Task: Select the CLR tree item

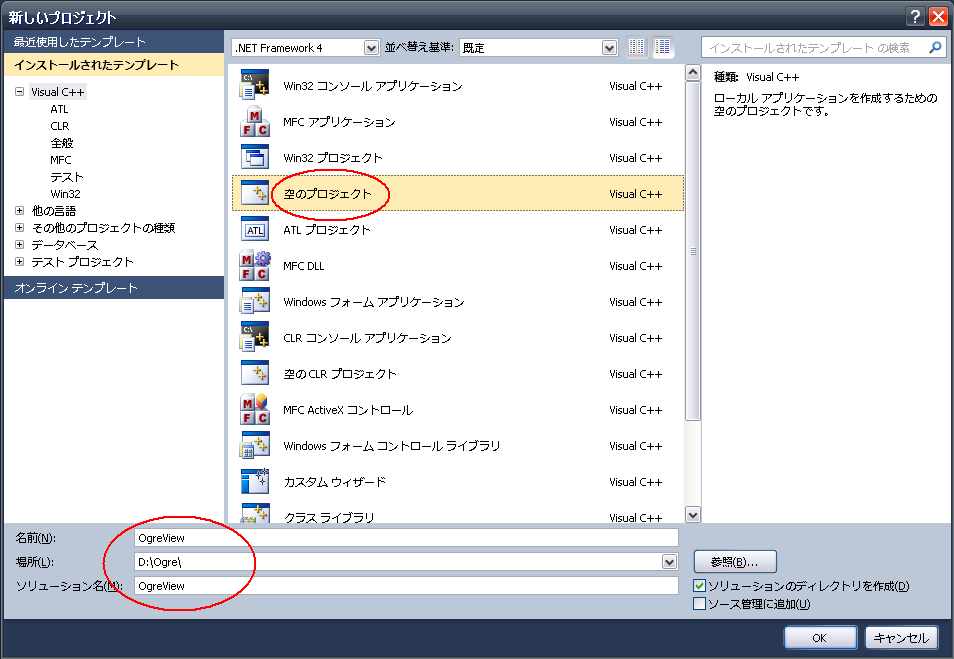Action: [x=60, y=126]
